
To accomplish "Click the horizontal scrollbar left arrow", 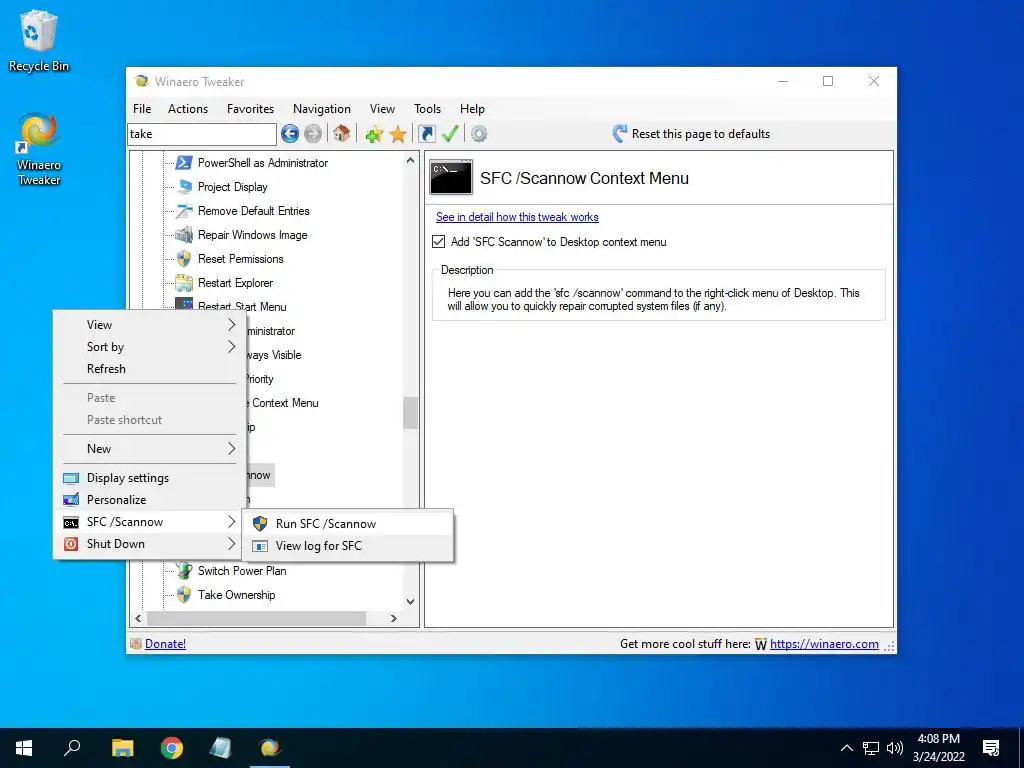I will pos(138,618).
